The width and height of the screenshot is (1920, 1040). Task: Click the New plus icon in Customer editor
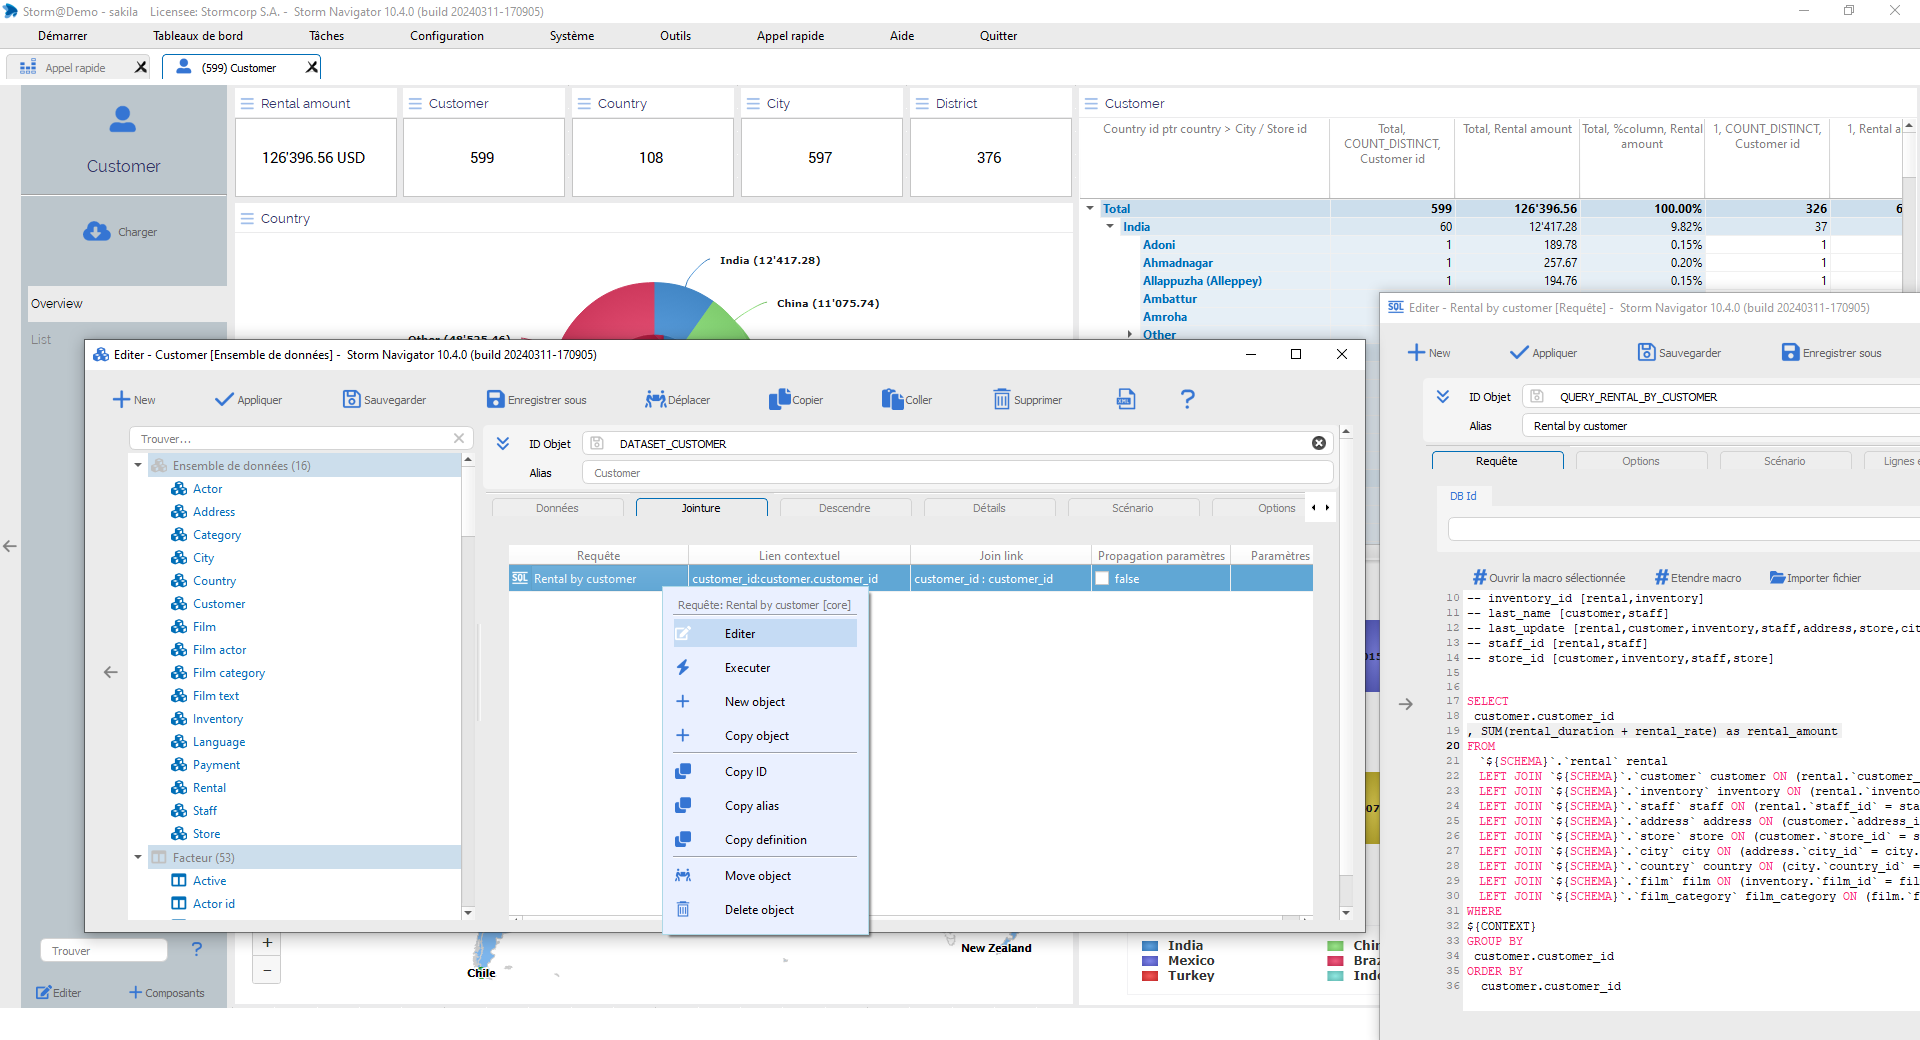coord(121,400)
